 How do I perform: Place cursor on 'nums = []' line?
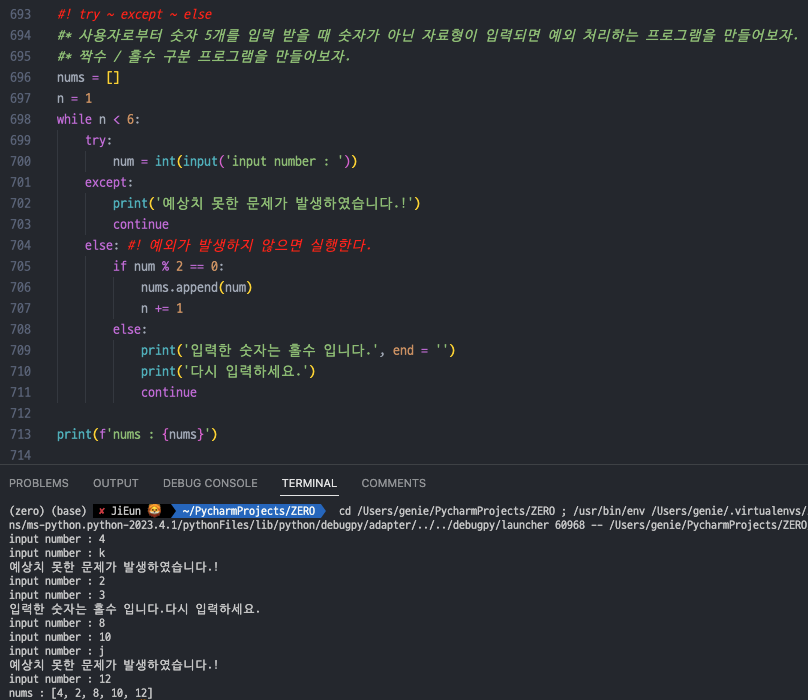point(88,77)
